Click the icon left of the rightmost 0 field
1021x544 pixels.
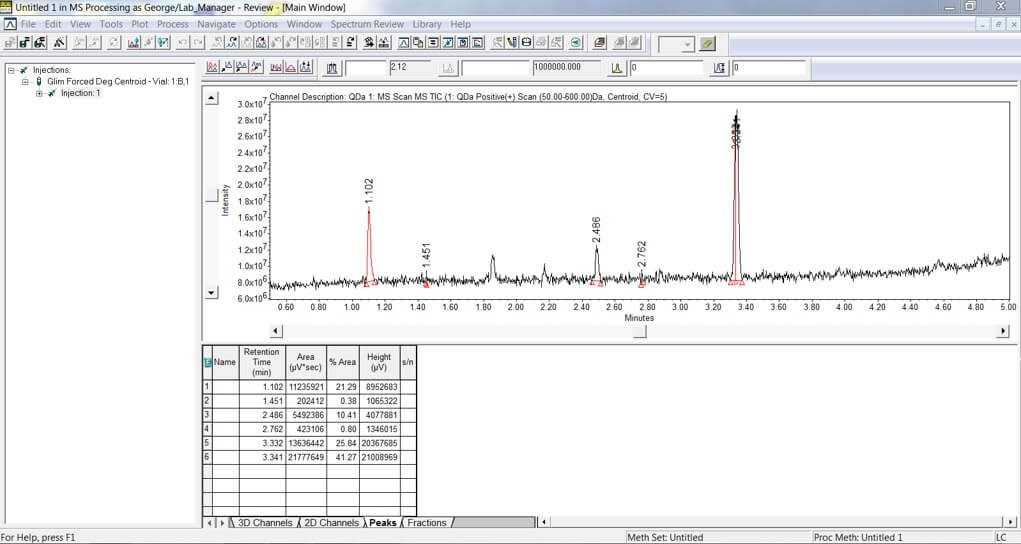coord(719,68)
